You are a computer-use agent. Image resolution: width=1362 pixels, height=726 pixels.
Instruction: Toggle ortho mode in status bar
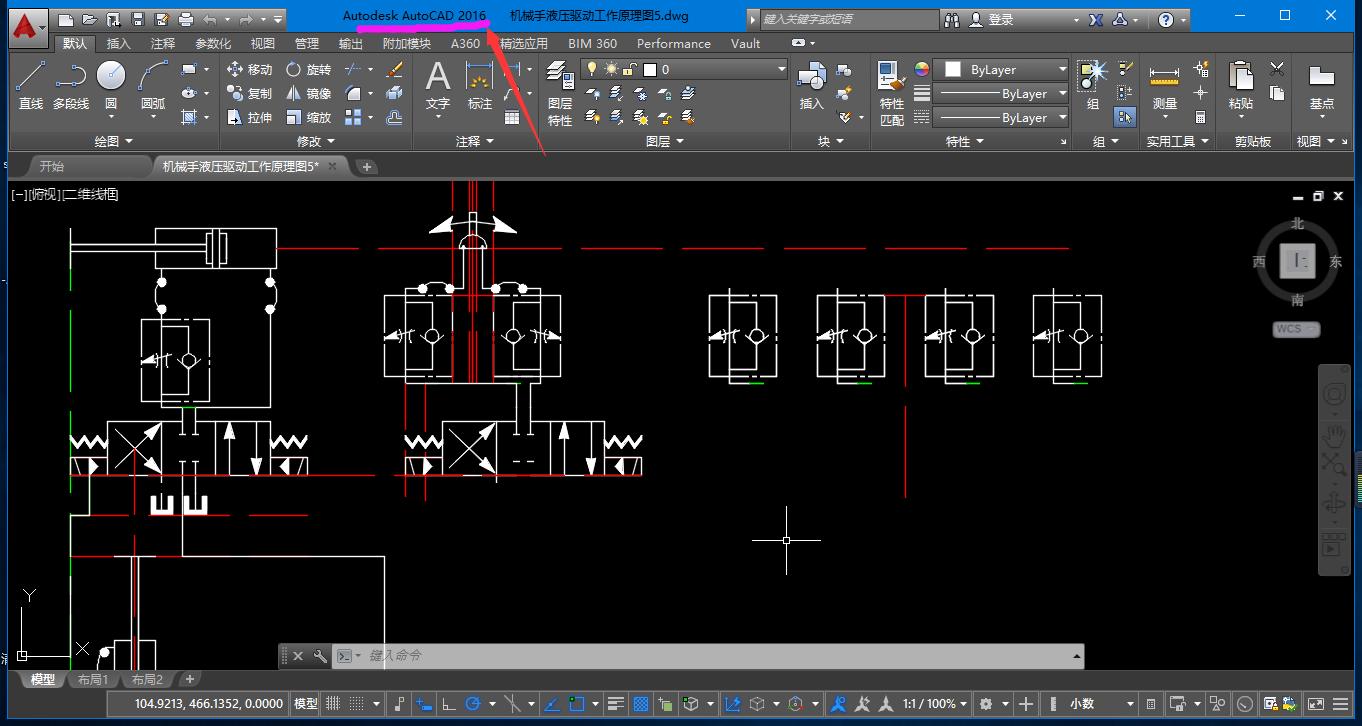[x=449, y=704]
